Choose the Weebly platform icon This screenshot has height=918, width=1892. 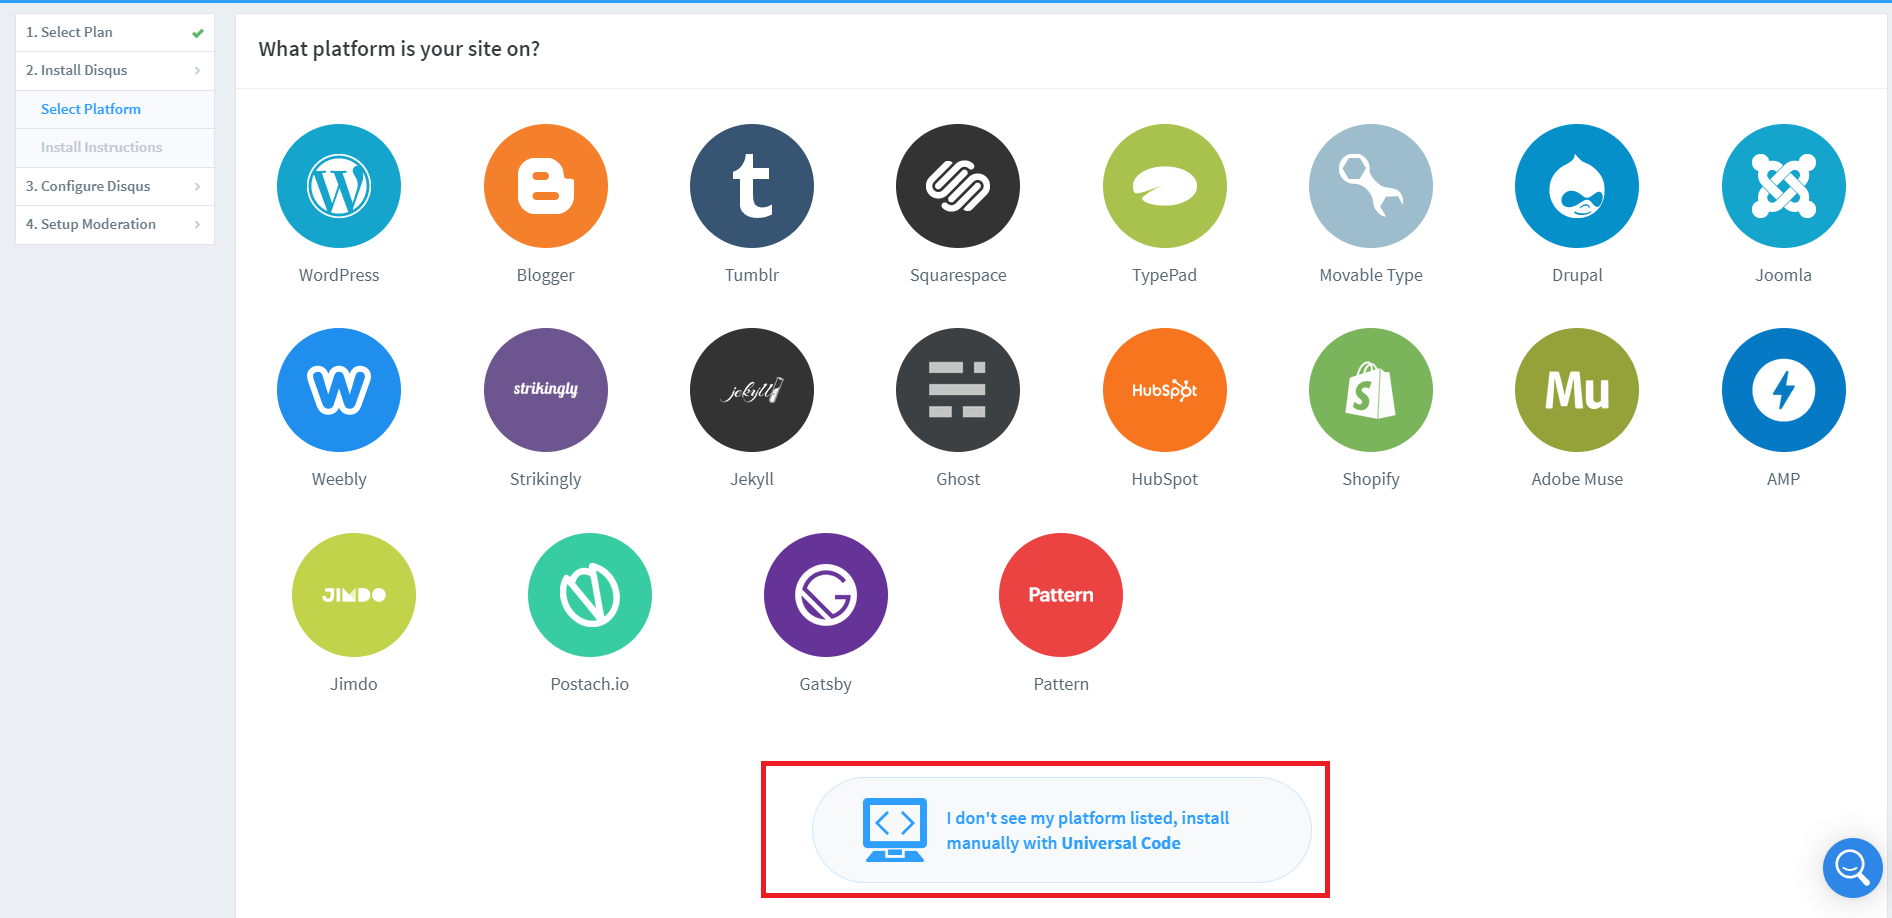tap(339, 390)
